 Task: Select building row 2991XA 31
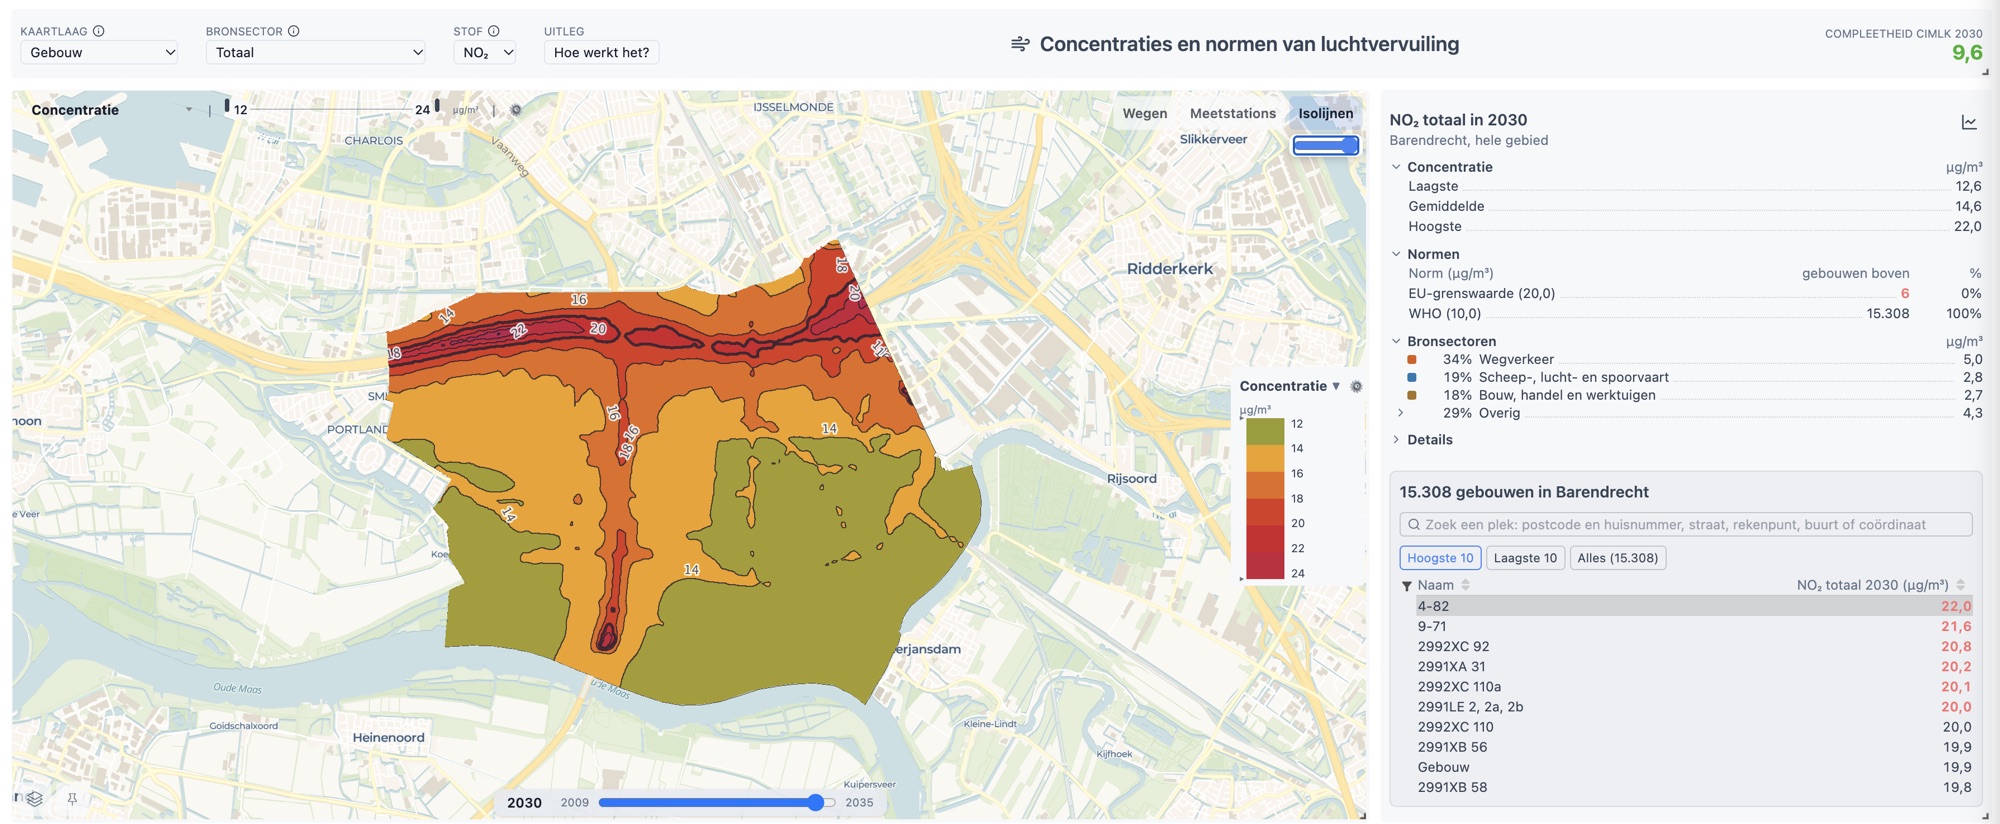(1694, 666)
